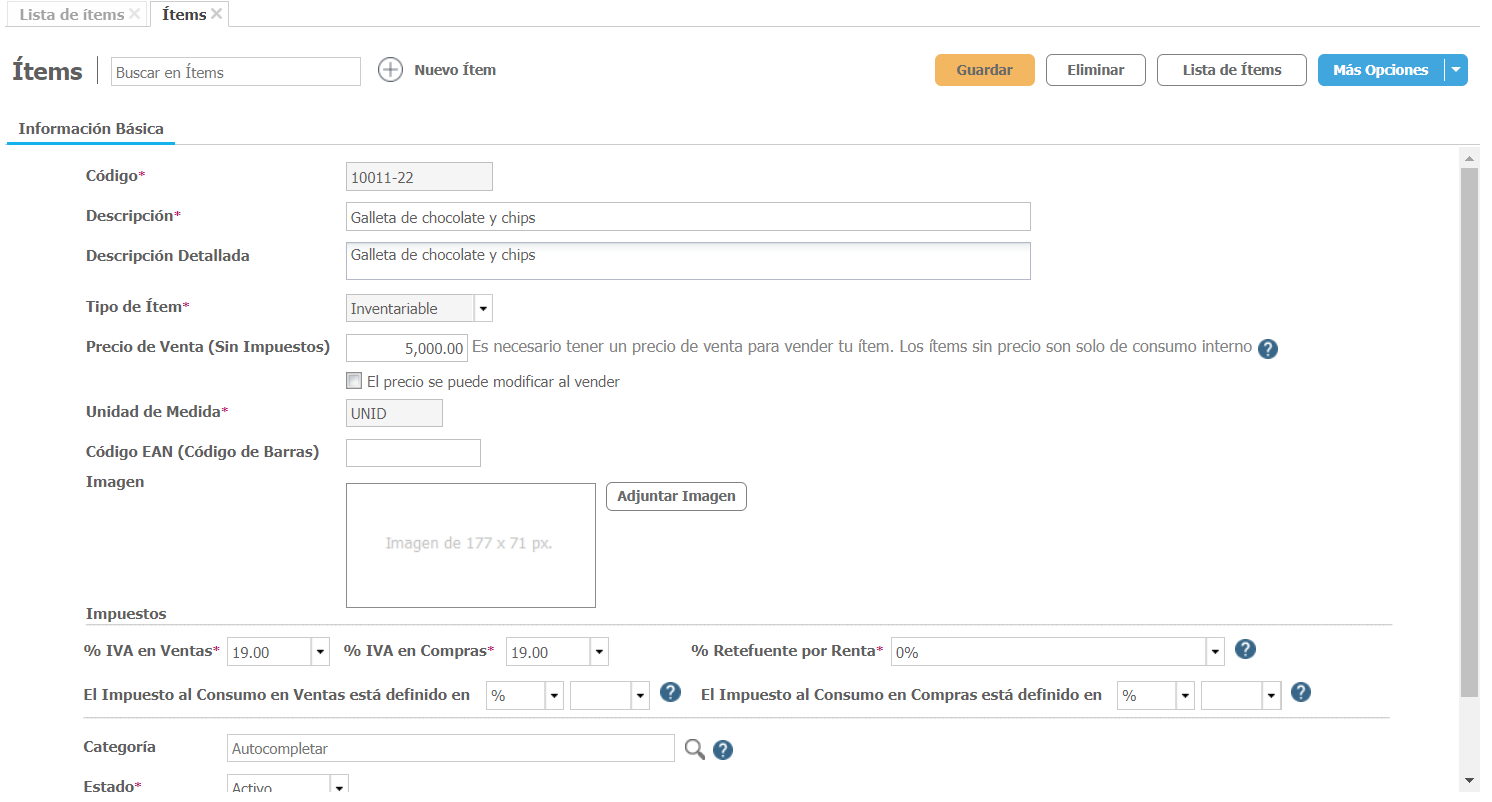Open the % Retefuente por Renta dropdown
The image size is (1492, 802).
[1216, 652]
